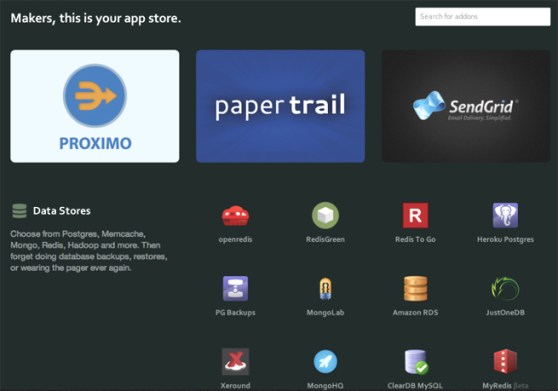
Task: Click the openredis text label
Action: pyautogui.click(x=235, y=239)
